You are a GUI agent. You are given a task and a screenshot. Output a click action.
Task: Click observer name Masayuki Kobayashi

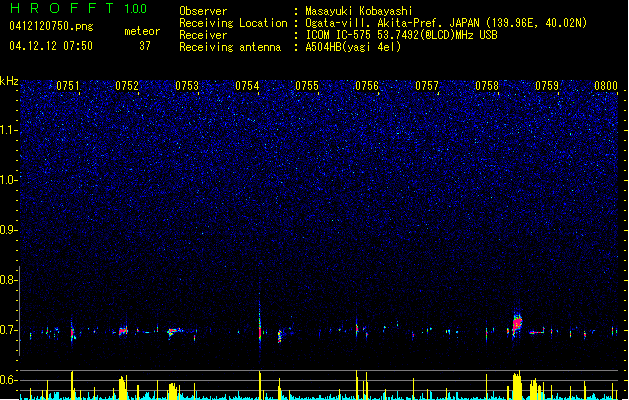pos(359,11)
